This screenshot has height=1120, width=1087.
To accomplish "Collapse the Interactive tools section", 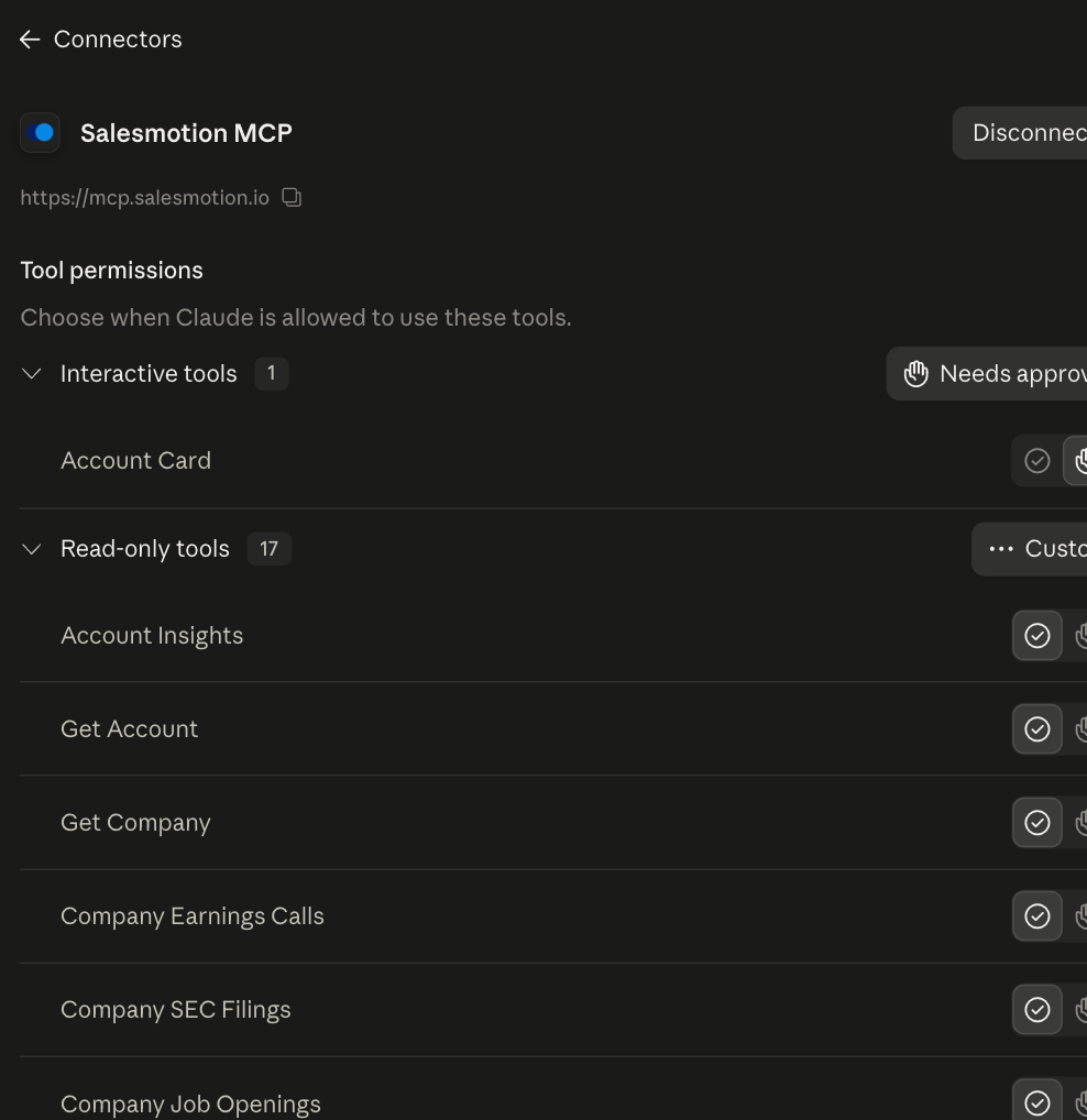I will coord(31,374).
